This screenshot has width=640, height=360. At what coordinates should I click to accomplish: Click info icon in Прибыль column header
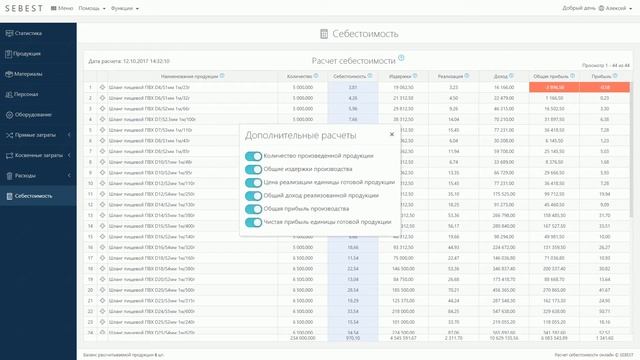(615, 76)
